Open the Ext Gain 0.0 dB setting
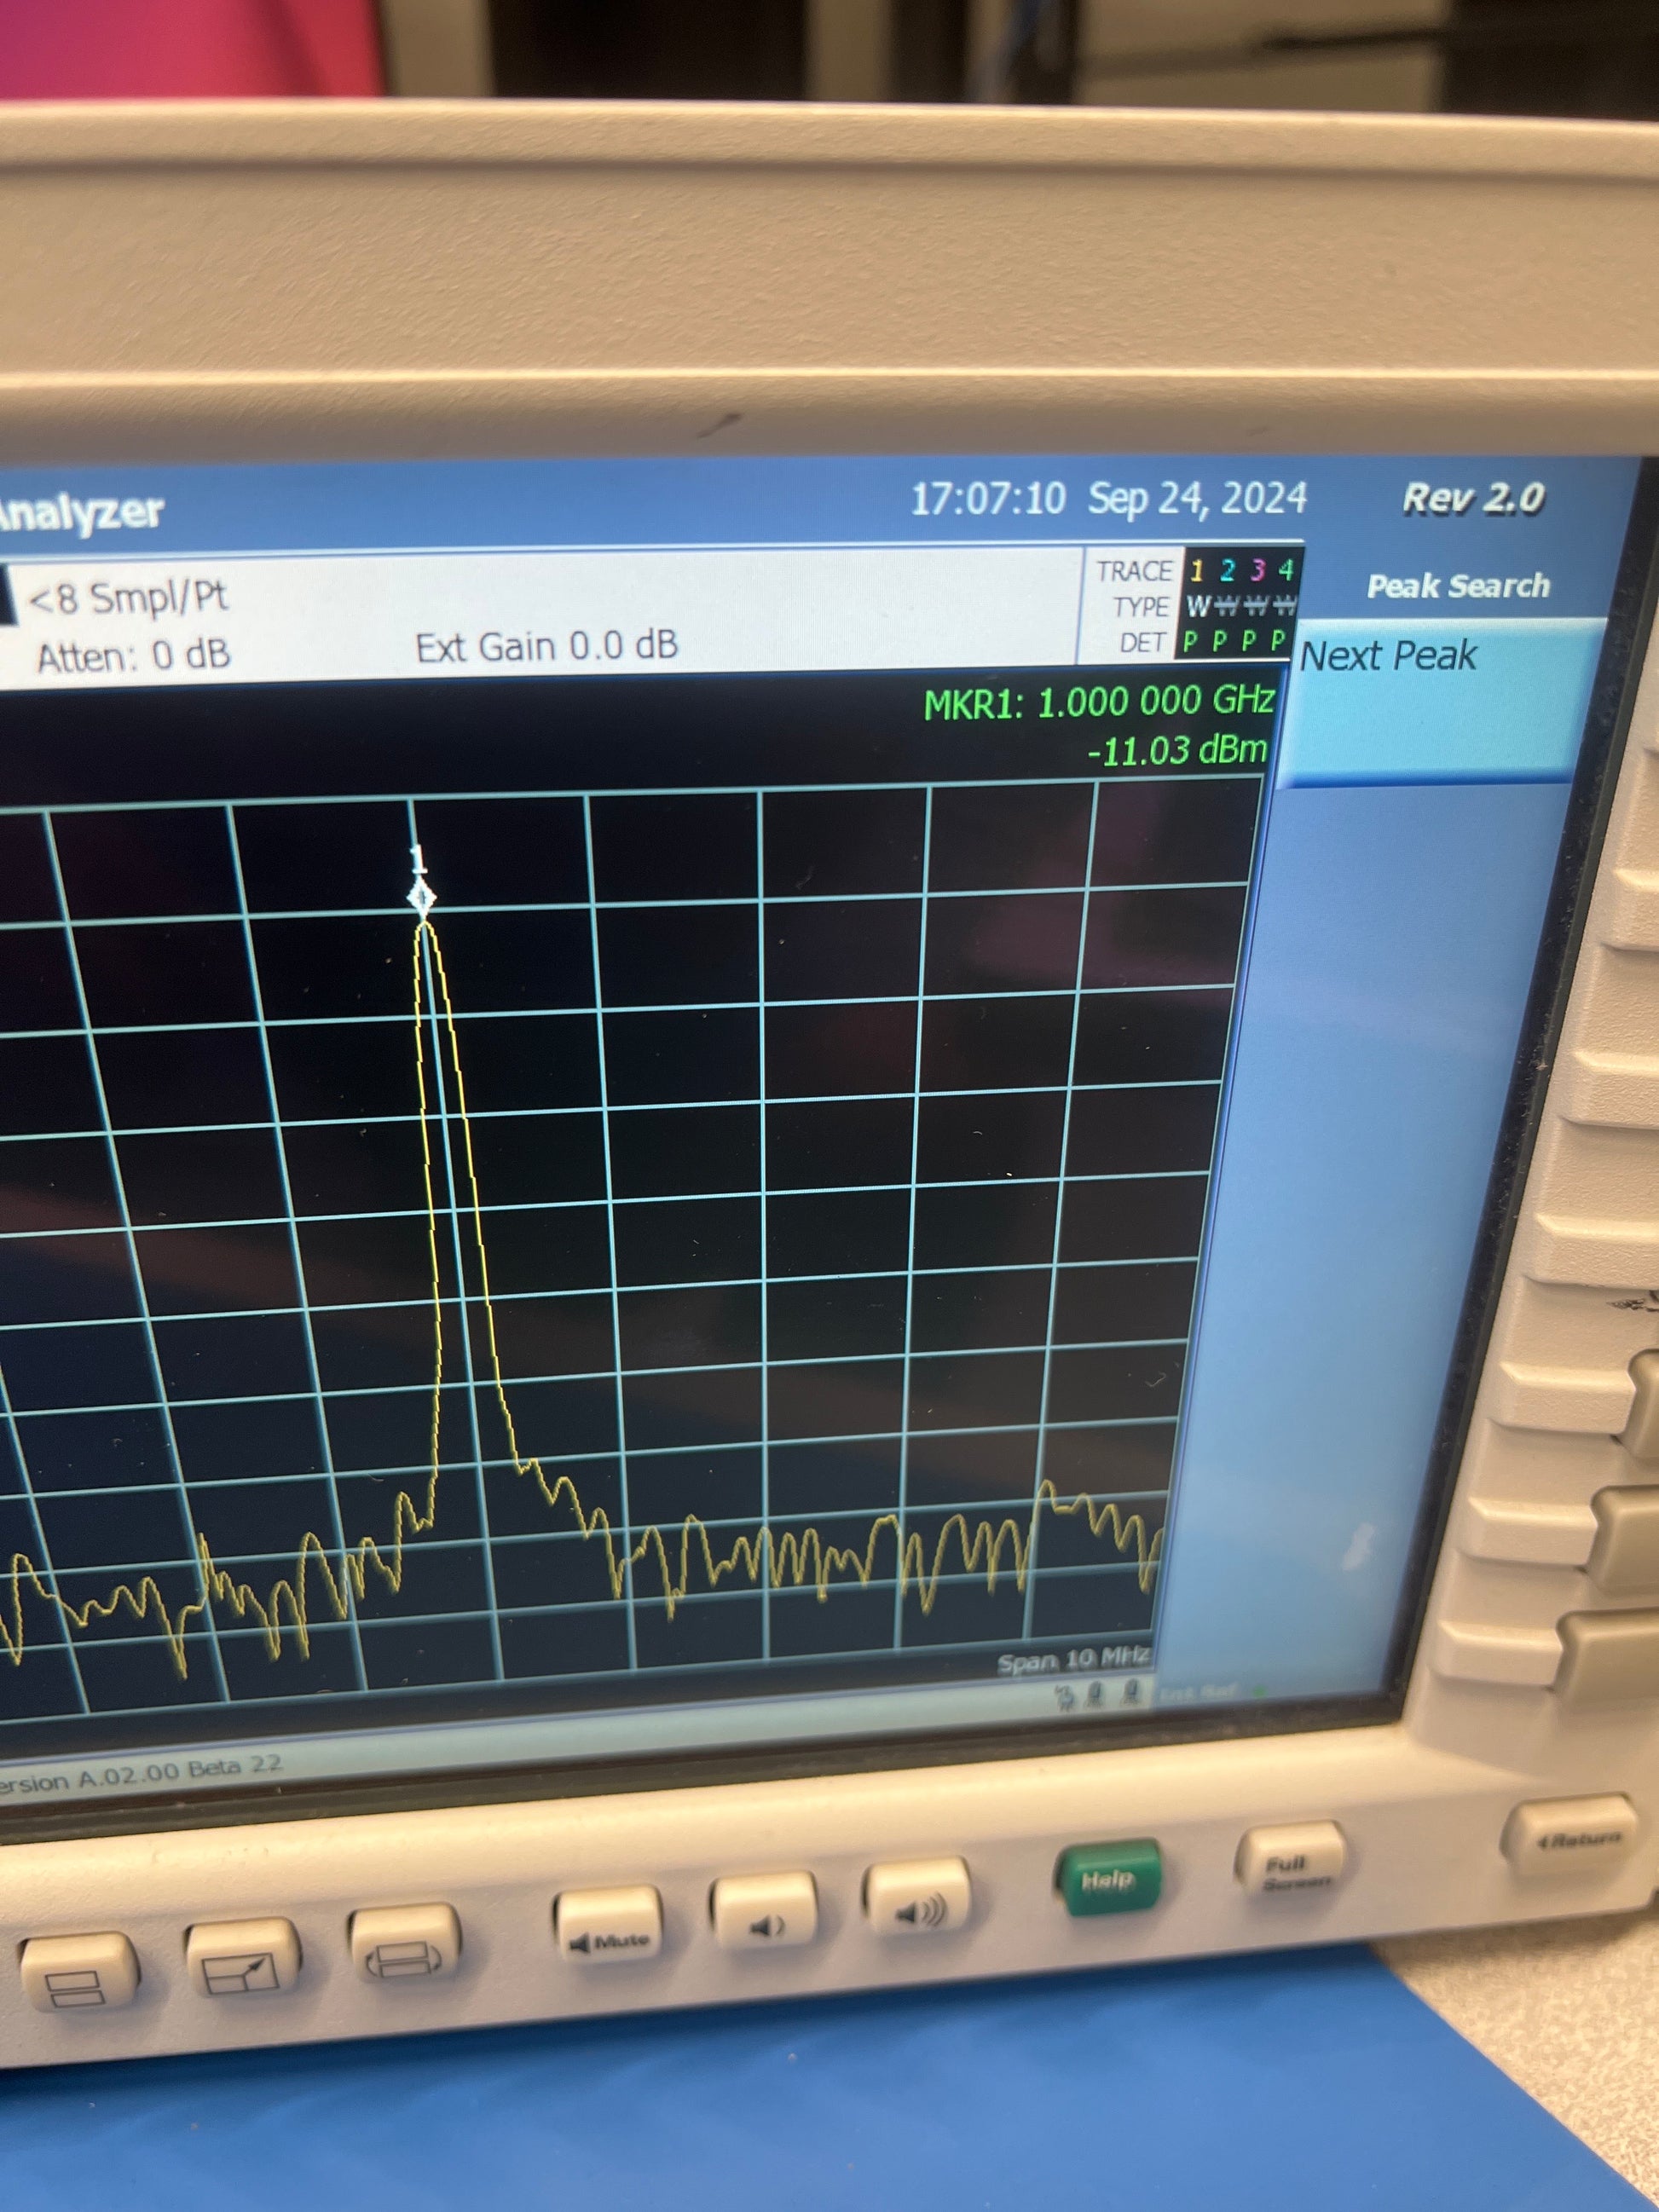Viewport: 1659px width, 2212px height. [547, 647]
